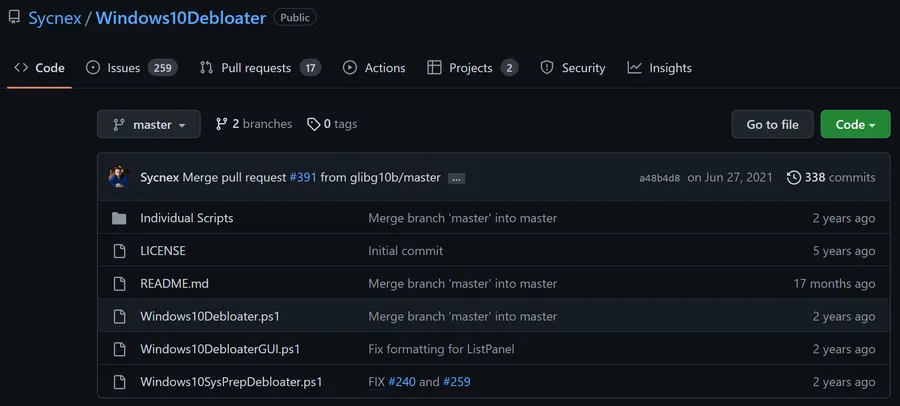900x406 pixels.
Task: Click the file icon next to Windows10SysPrepDebloater.ps1
Action: coord(119,382)
